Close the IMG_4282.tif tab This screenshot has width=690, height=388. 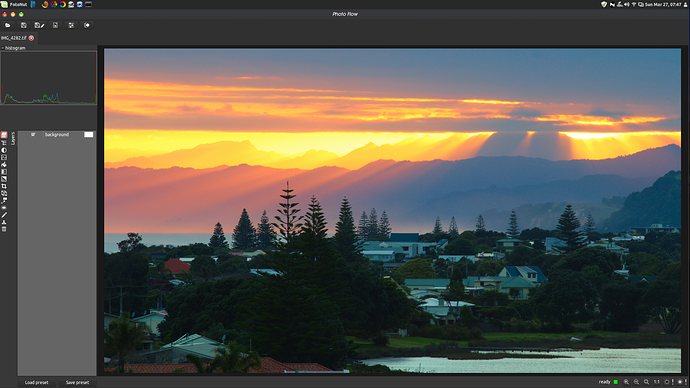pos(31,38)
